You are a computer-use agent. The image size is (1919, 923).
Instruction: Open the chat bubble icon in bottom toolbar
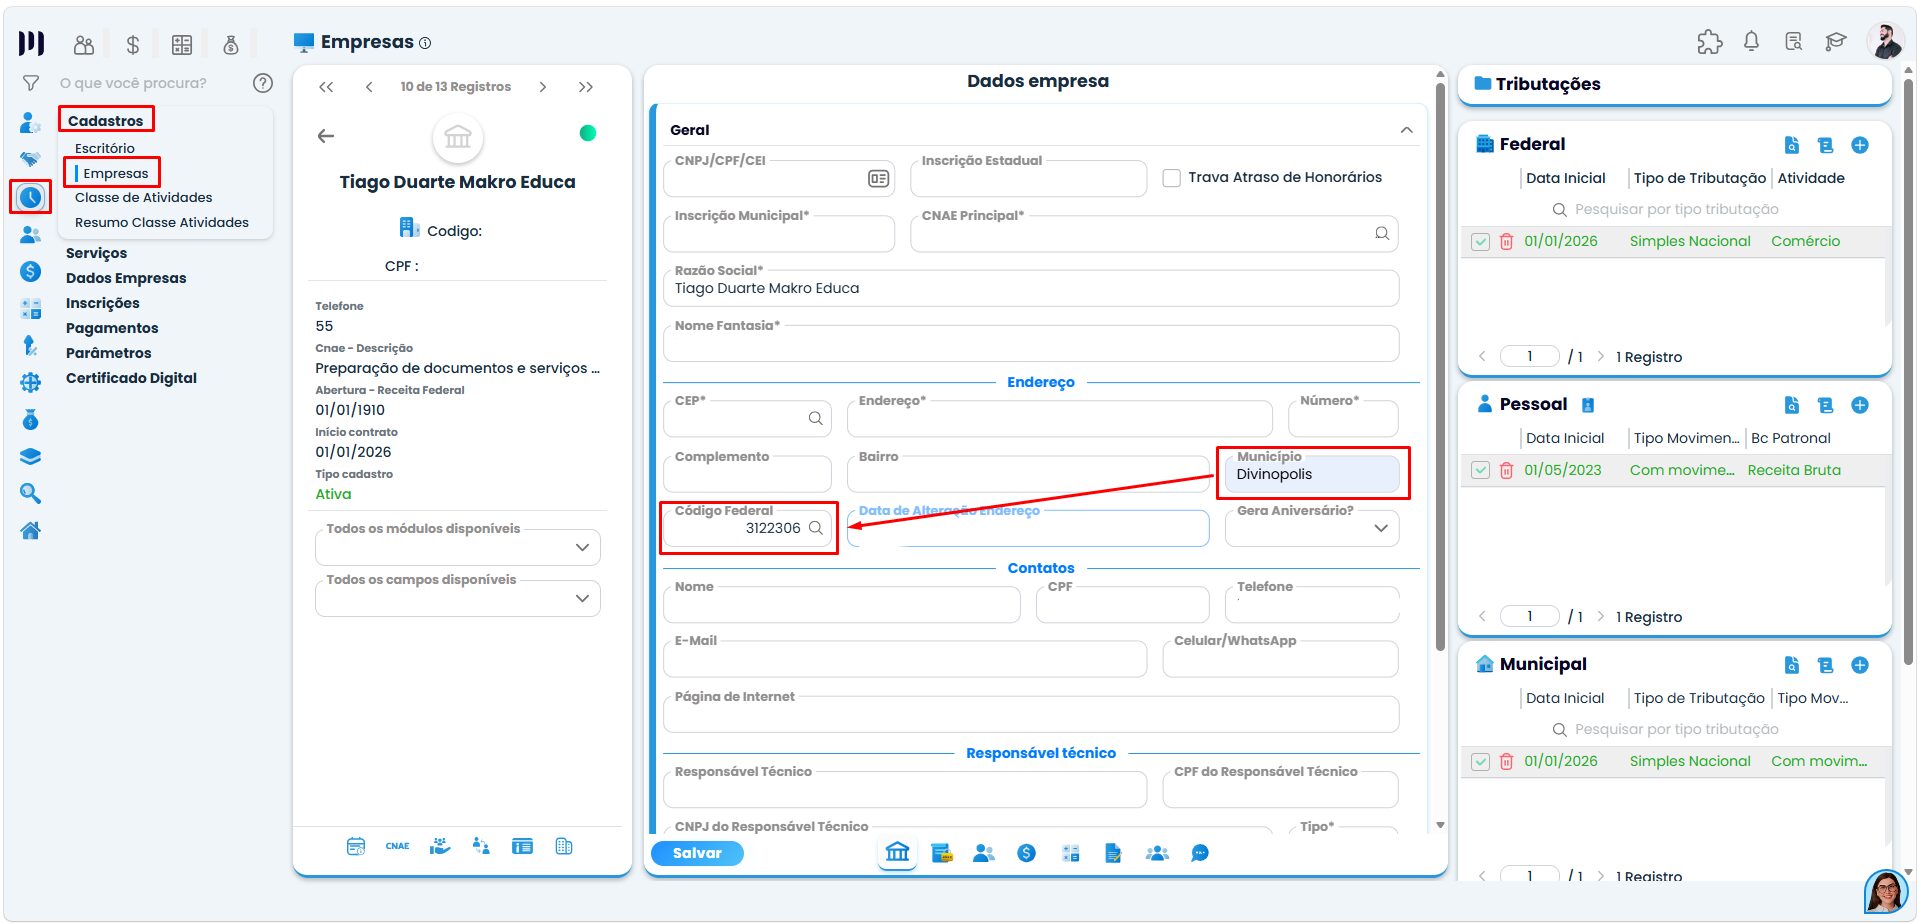tap(1200, 853)
